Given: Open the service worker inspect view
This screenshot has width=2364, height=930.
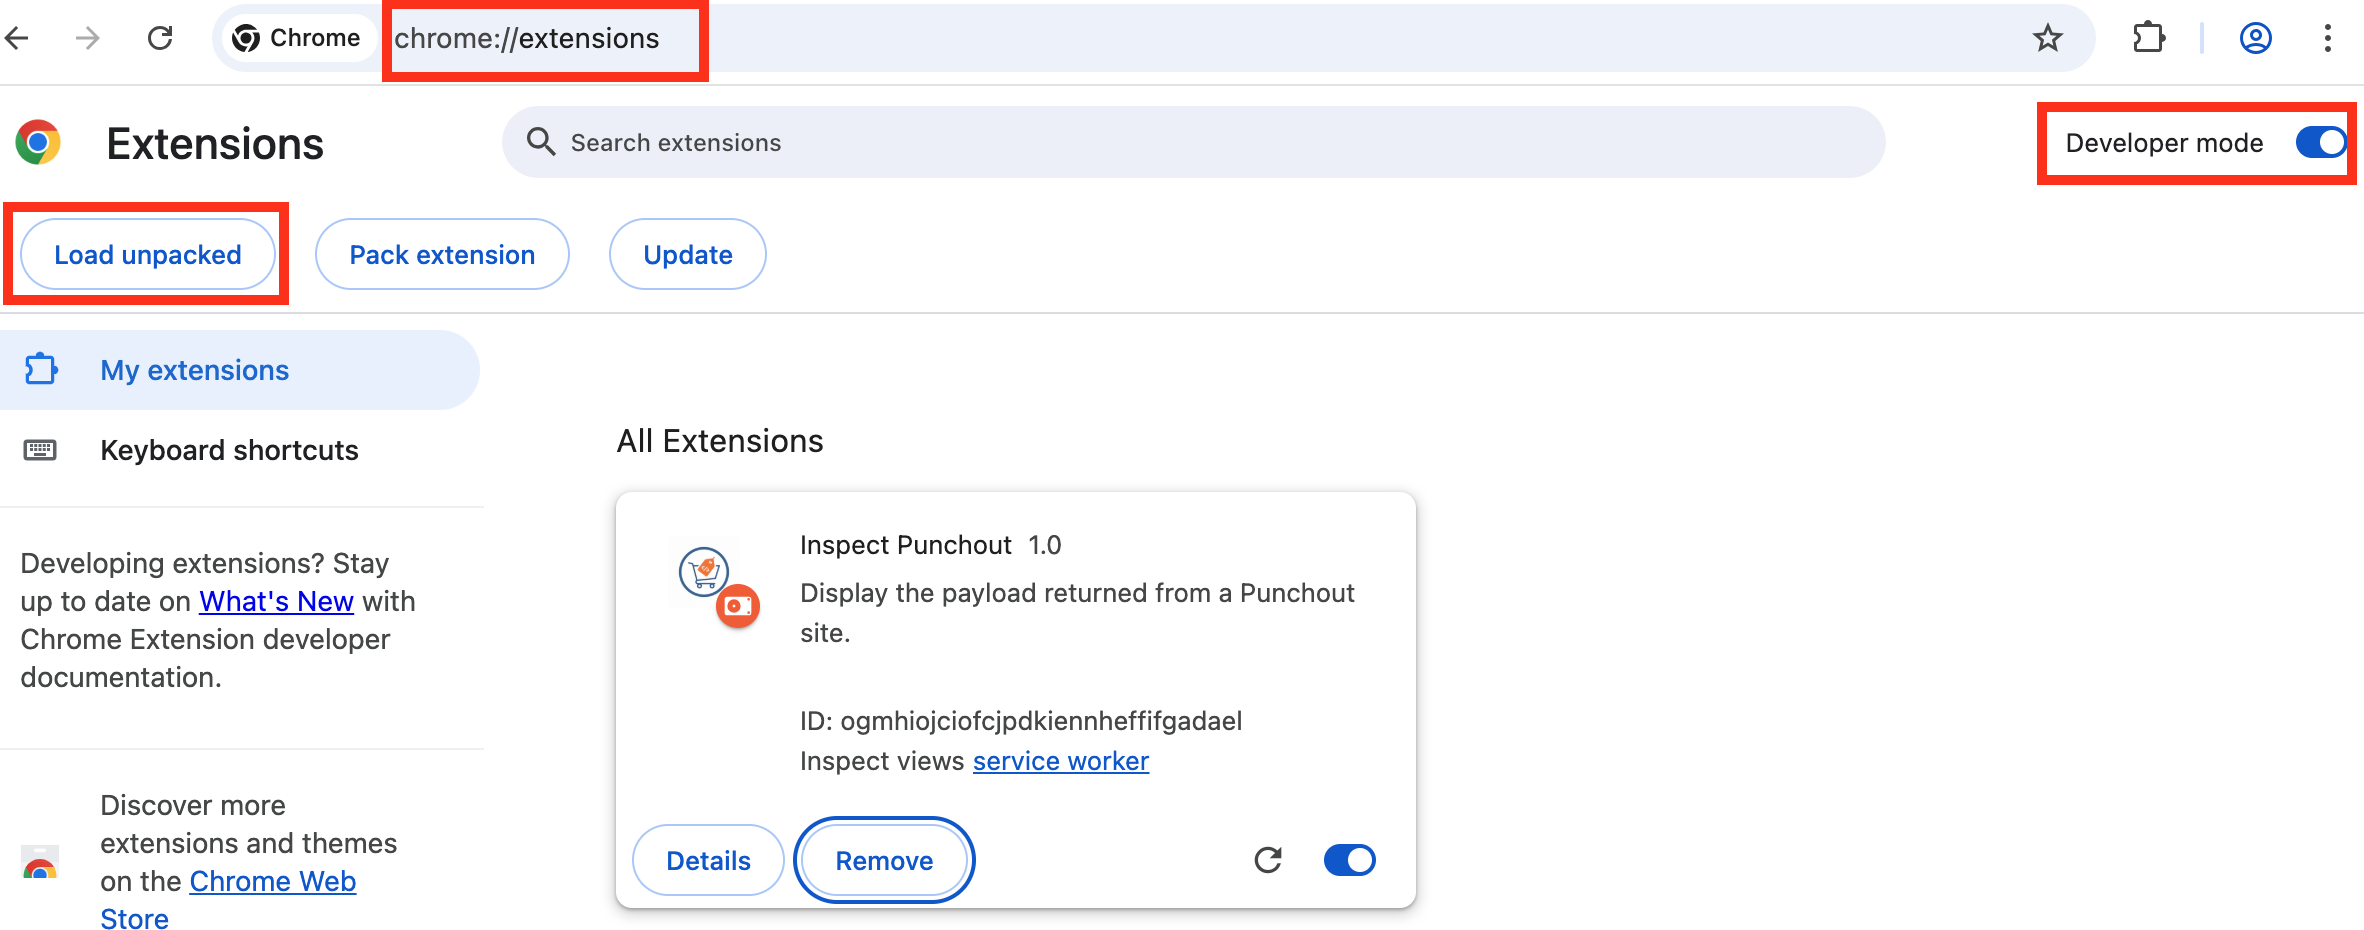Looking at the screenshot, I should coord(1060,760).
